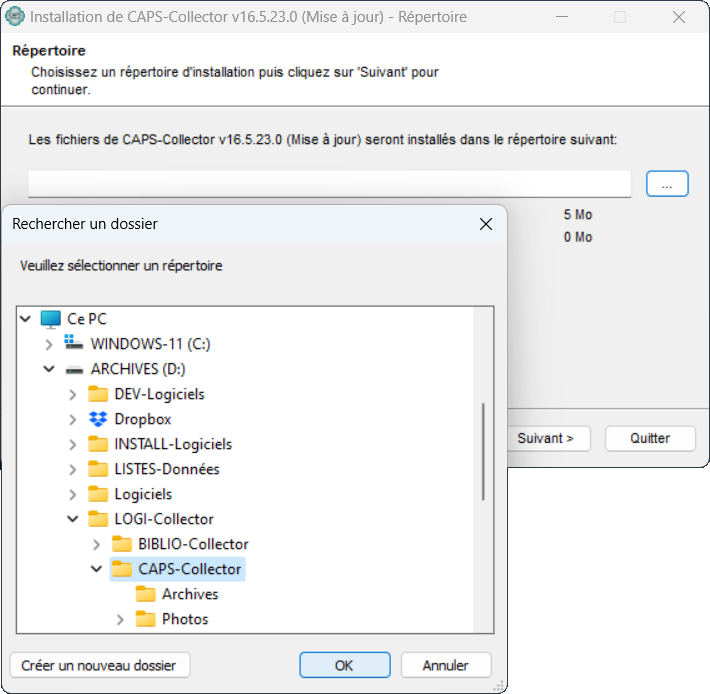Select the INSTALL-Logiciels folder name
Viewport: 710px width, 694px height.
click(x=173, y=444)
